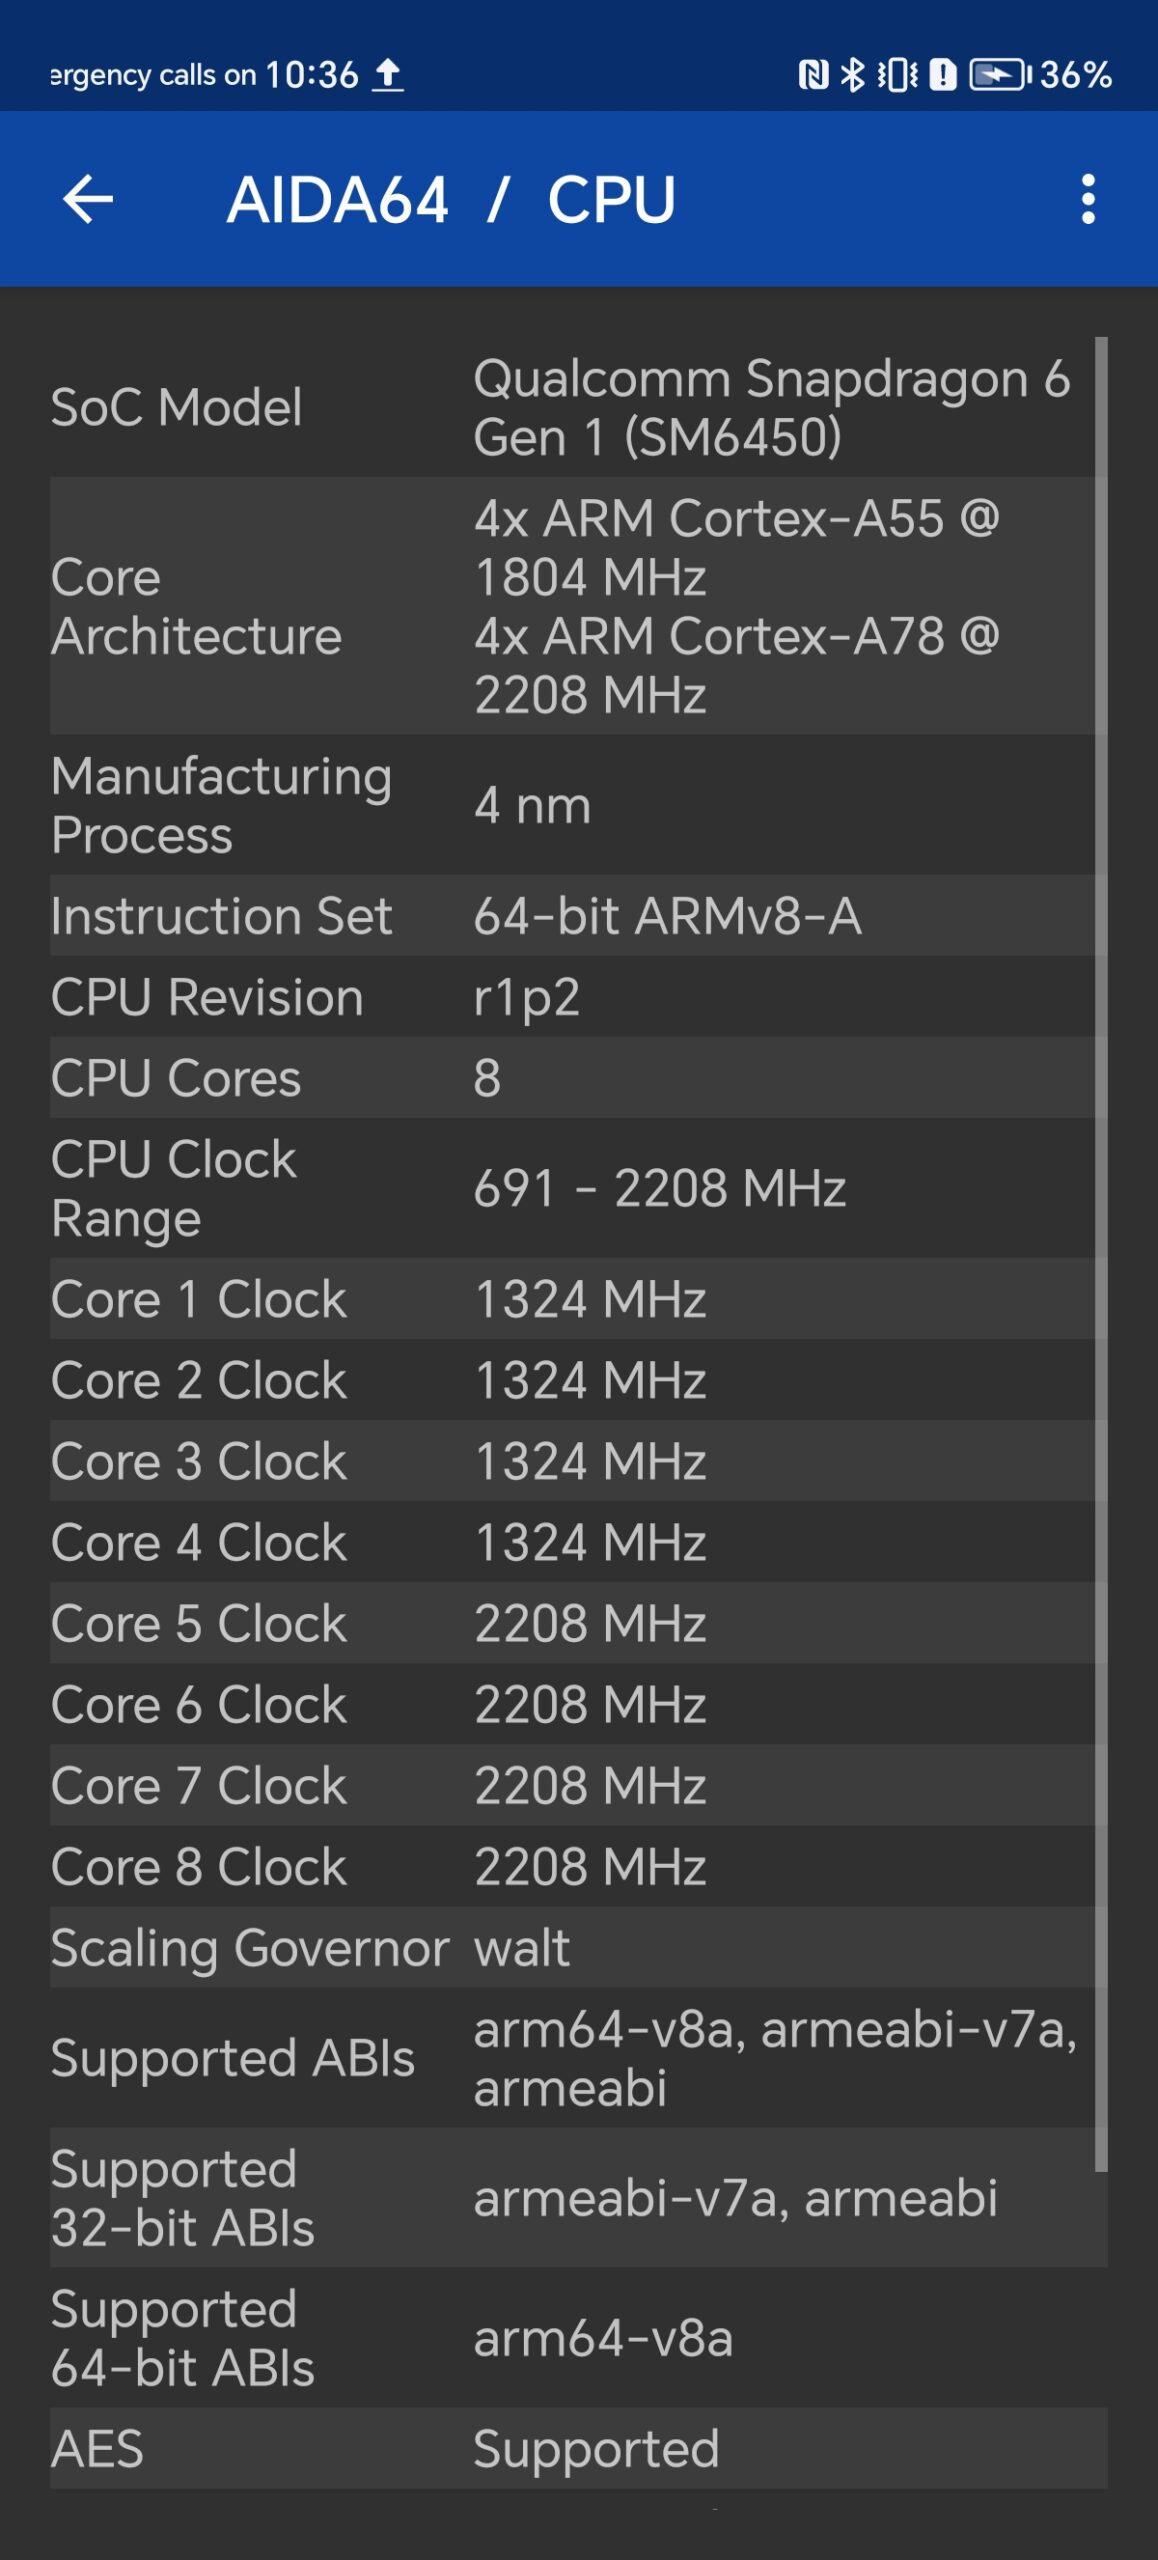Viewport: 1158px width, 2560px height.
Task: Tap the upload arrow status icon
Action: pyautogui.click(x=388, y=75)
